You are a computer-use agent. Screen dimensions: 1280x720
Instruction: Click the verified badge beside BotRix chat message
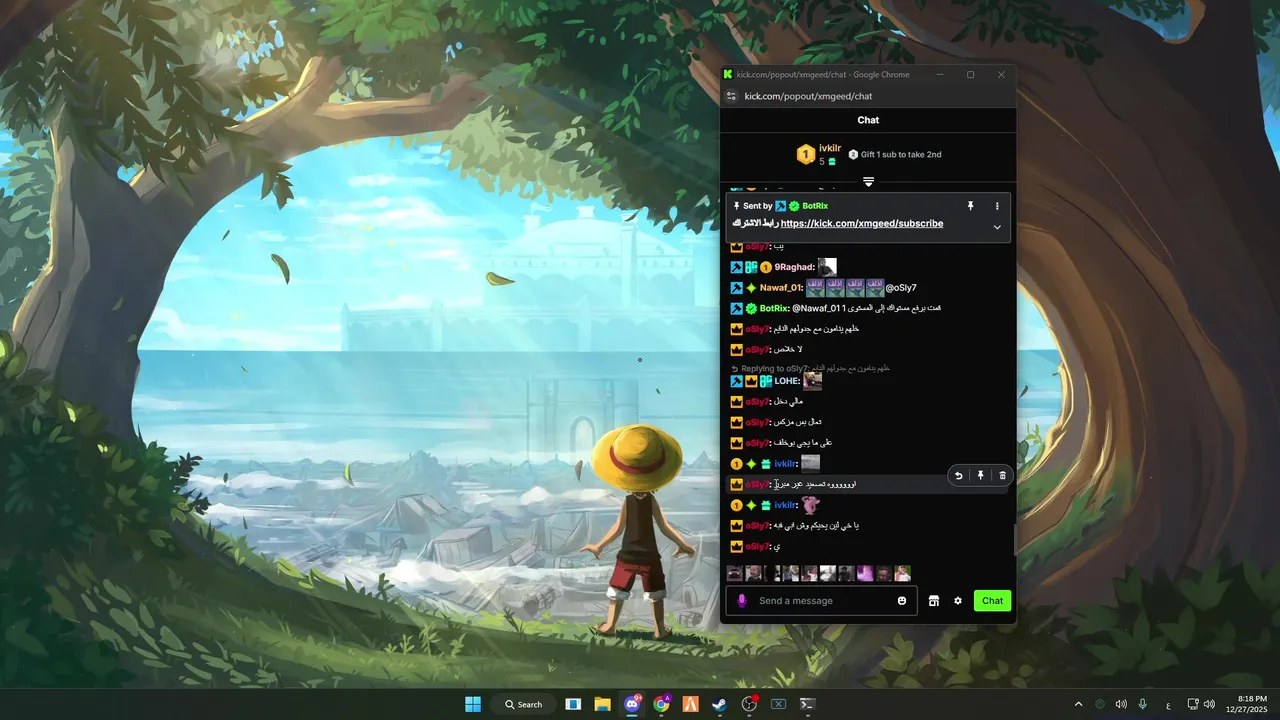tap(751, 308)
